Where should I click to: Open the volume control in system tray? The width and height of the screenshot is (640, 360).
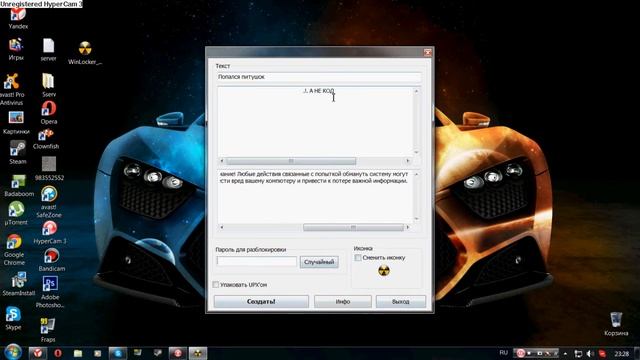pos(590,353)
